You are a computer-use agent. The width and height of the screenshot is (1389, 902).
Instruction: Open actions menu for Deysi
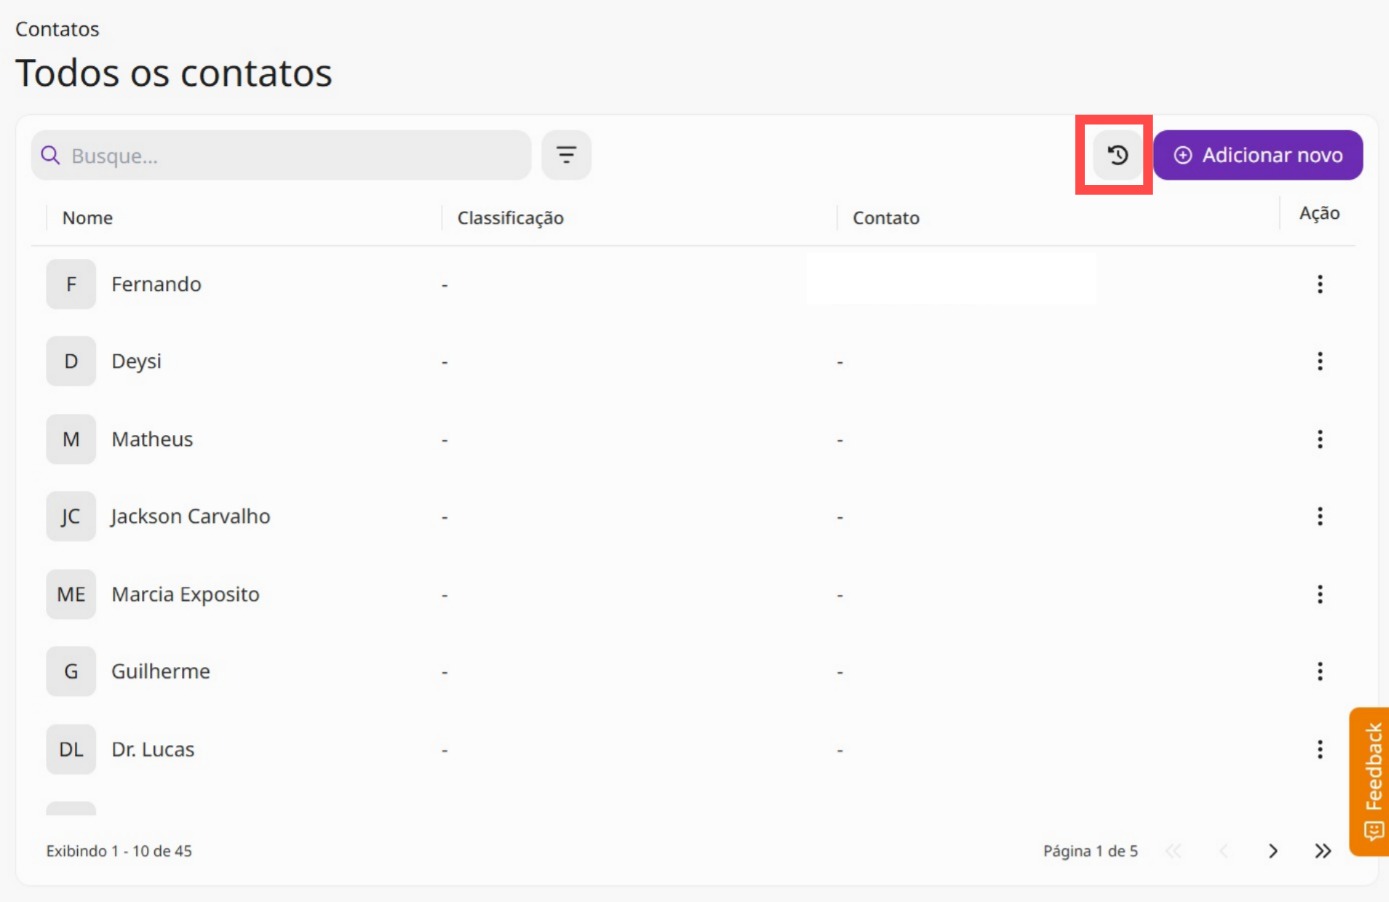[1320, 361]
